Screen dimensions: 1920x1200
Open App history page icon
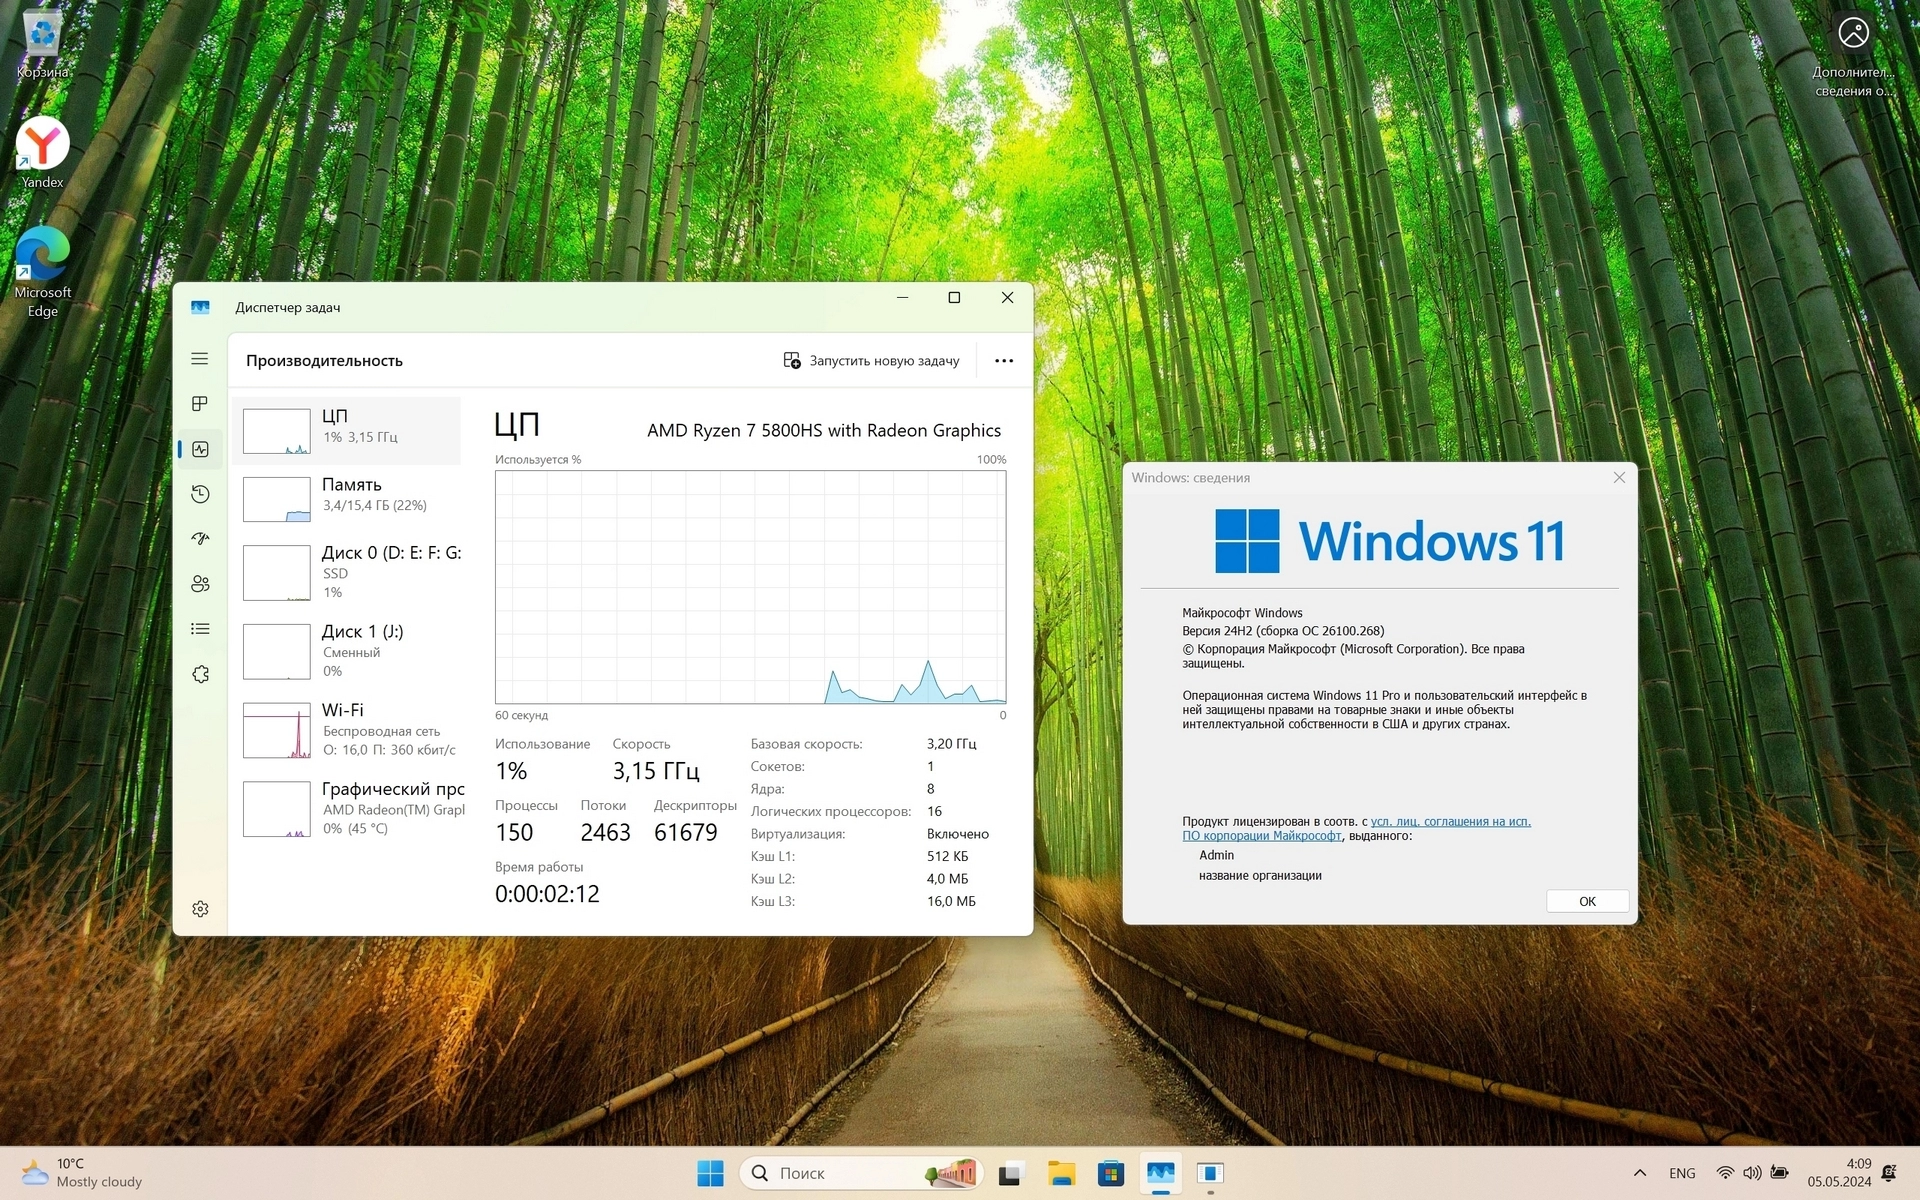click(x=200, y=494)
